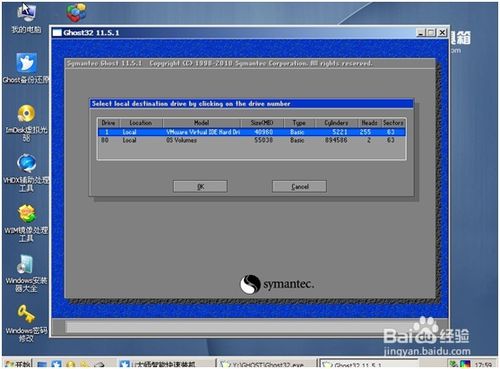Click the Size(MB) column header
500x369 pixels.
coord(262,123)
